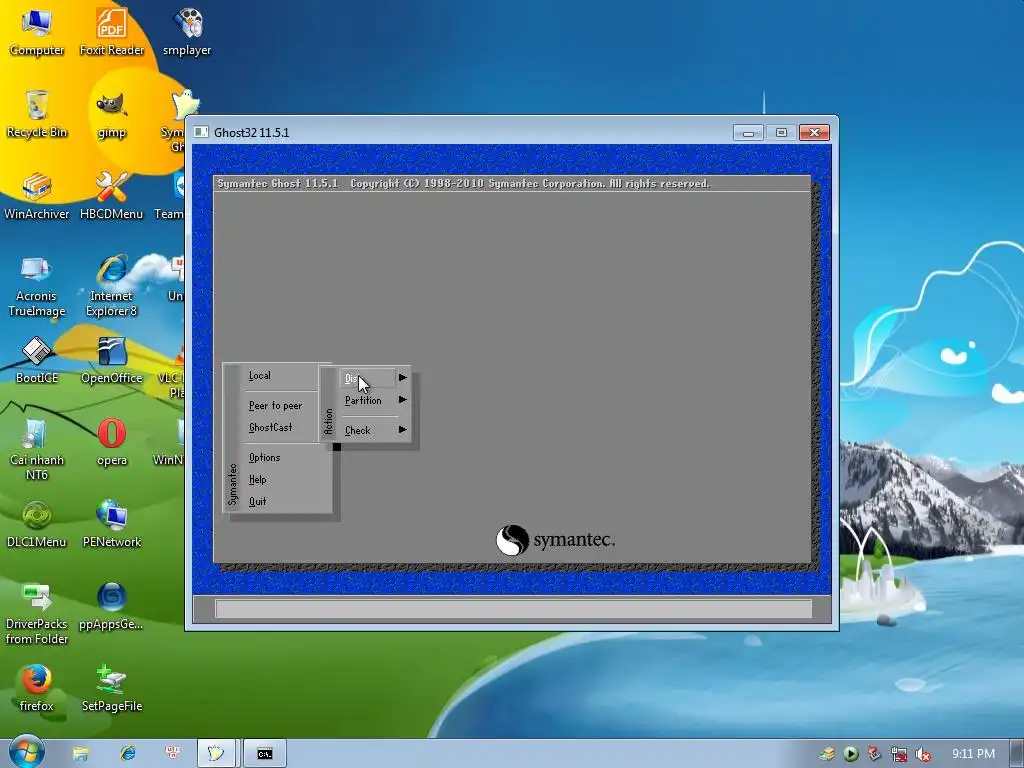Open firefox desktop shortcut

pyautogui.click(x=37, y=689)
